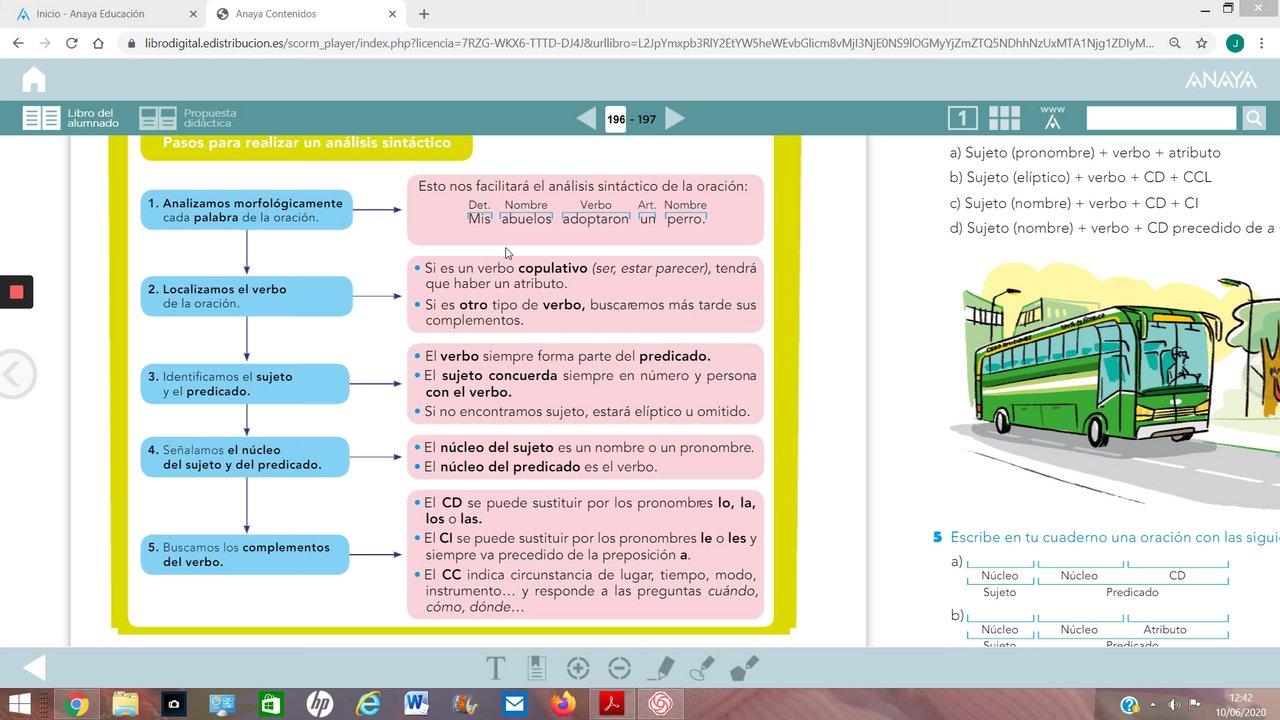Click step 1 Analizamos morfológicamente box
This screenshot has height=720, width=1280.
pos(246,210)
